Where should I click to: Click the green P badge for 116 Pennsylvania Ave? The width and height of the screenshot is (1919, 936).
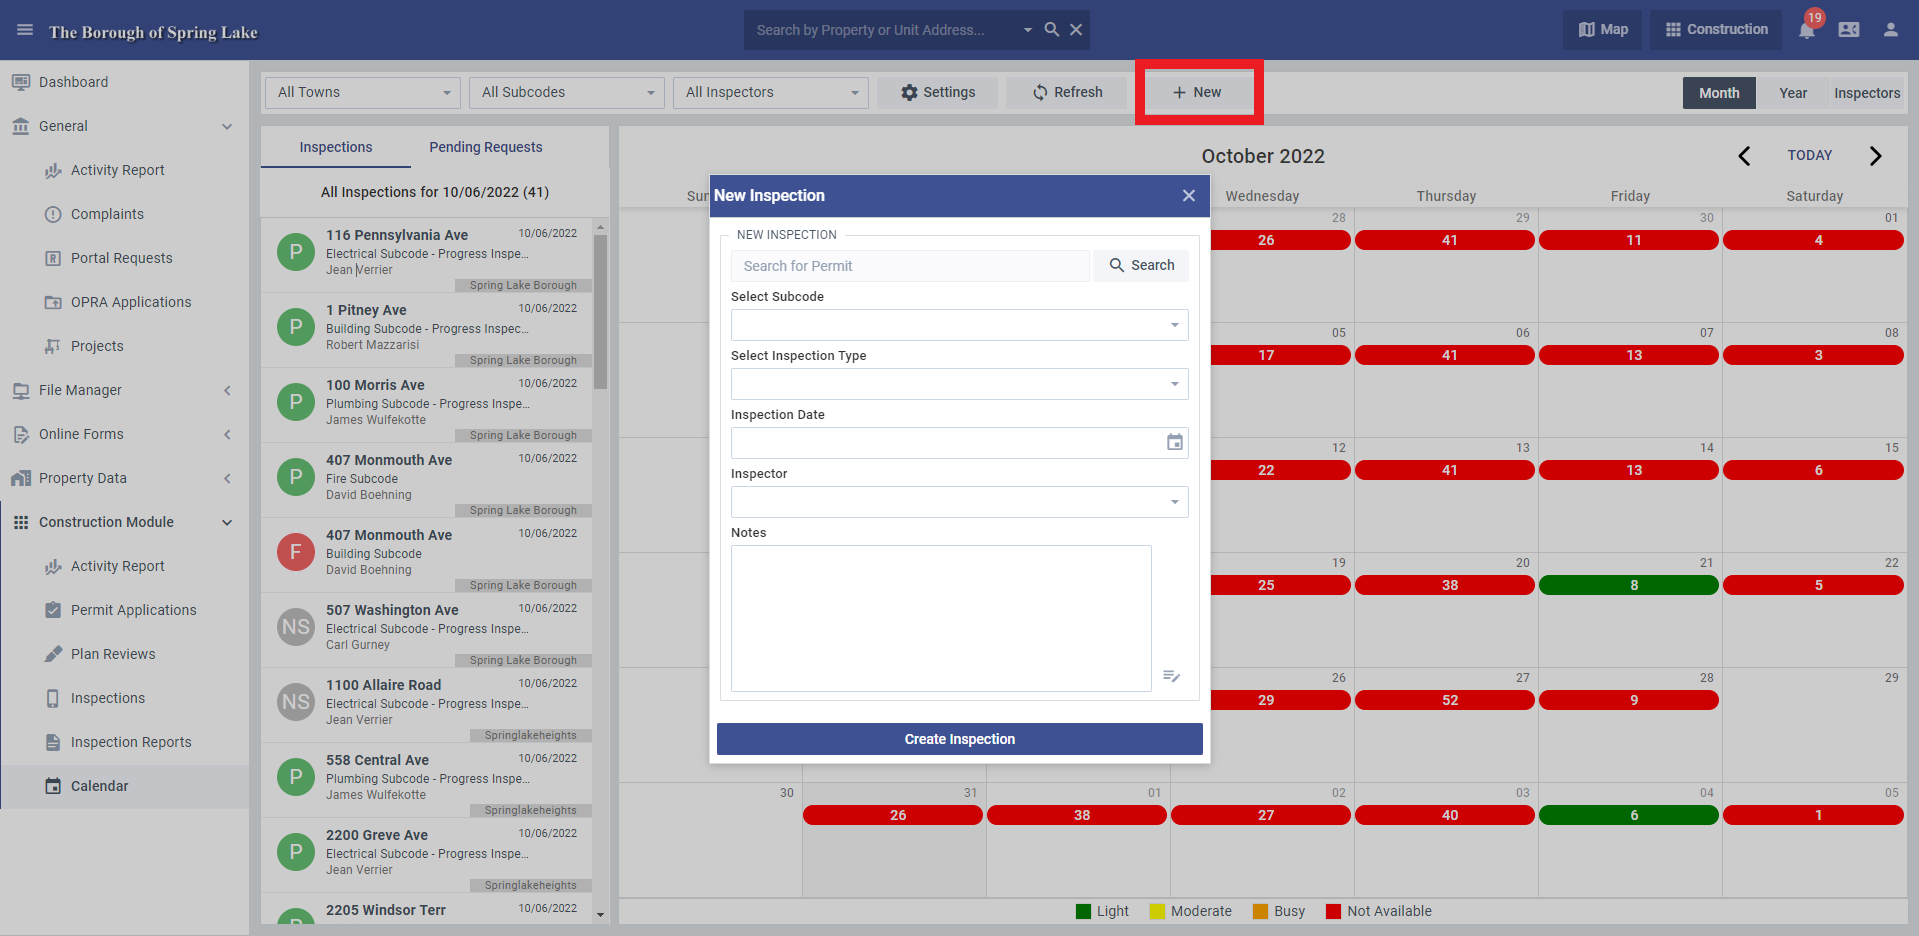click(296, 252)
